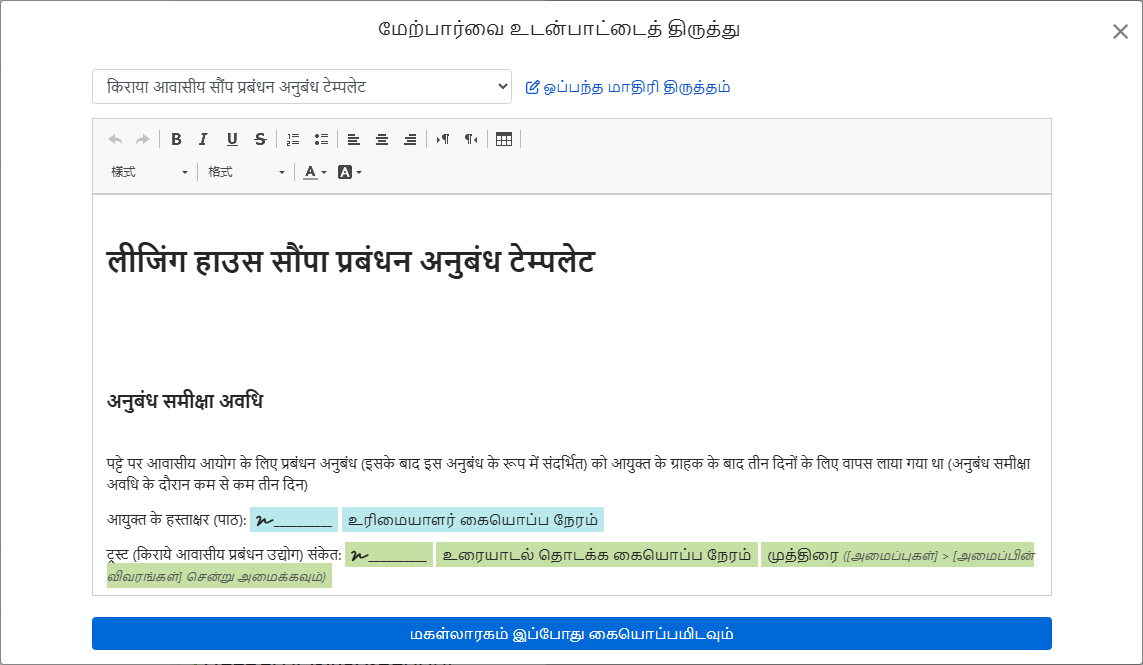Click the Undo arrow icon

[x=115, y=139]
